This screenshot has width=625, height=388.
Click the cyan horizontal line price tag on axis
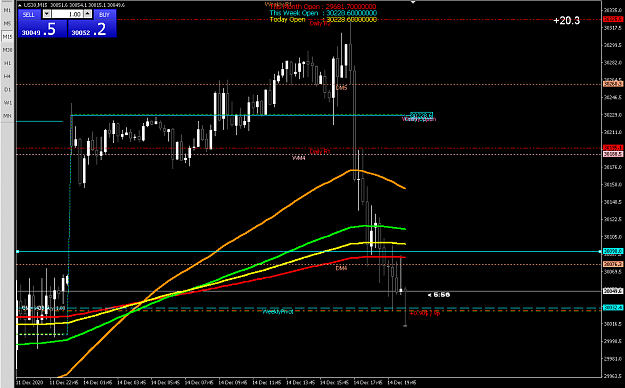pos(613,251)
